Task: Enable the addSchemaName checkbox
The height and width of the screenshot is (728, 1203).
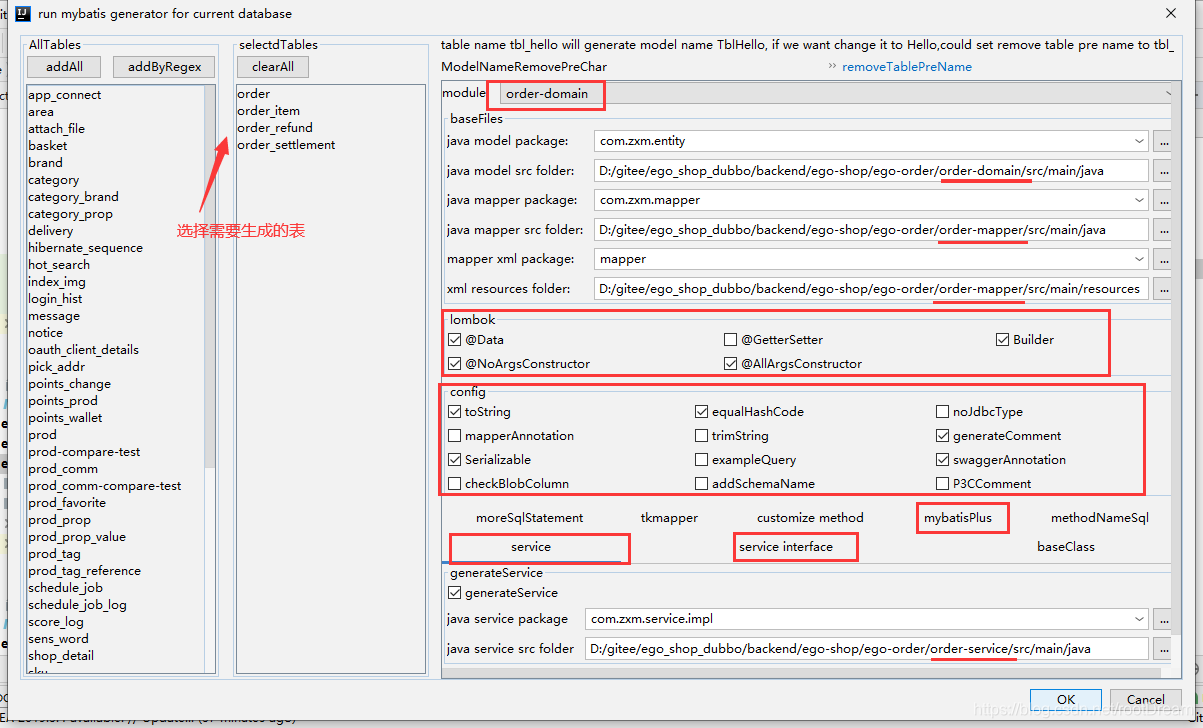Action: pyautogui.click(x=702, y=484)
